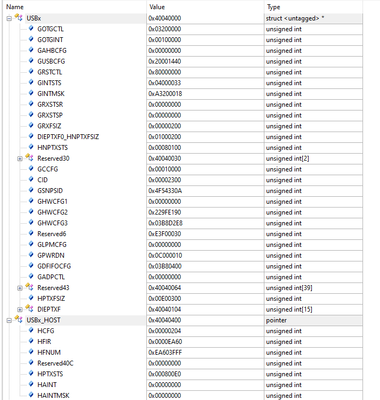Click the GOTGCTL field icon
The image size is (380, 400).
pos(31,29)
